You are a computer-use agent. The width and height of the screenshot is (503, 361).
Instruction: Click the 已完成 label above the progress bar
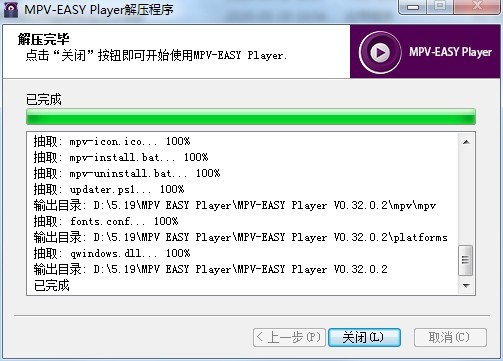click(x=44, y=99)
